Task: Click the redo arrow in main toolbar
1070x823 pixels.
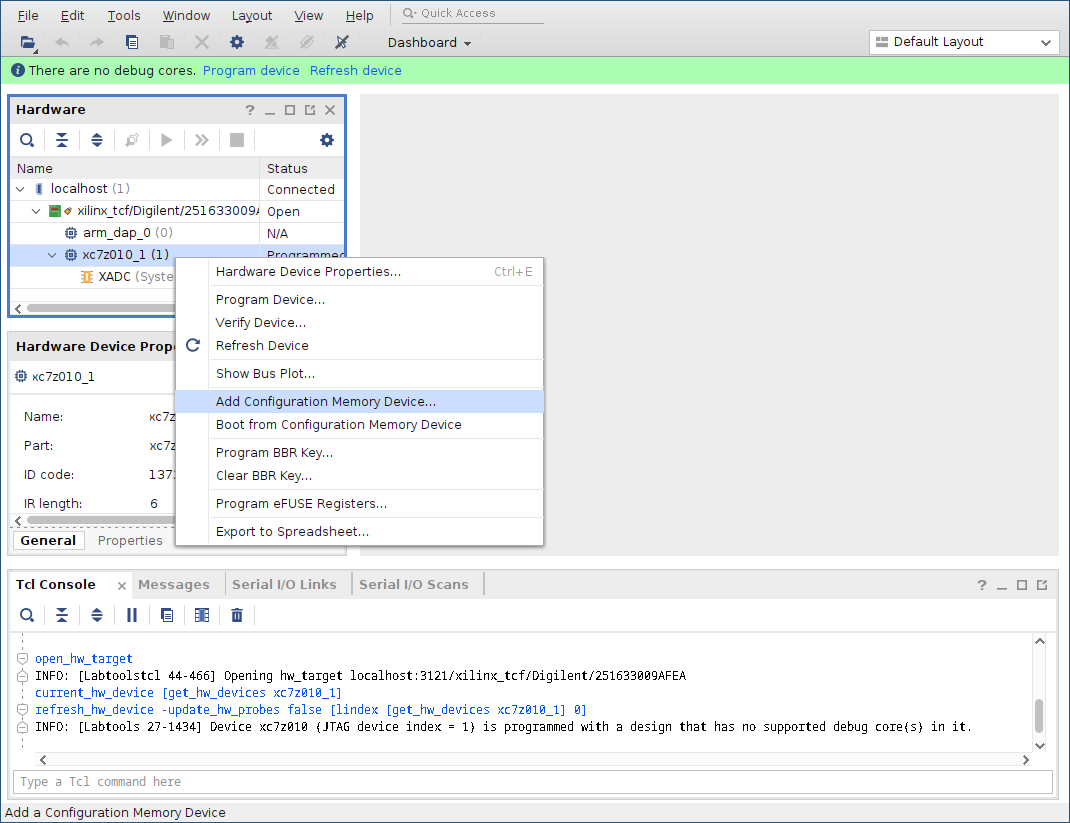Action: [97, 42]
